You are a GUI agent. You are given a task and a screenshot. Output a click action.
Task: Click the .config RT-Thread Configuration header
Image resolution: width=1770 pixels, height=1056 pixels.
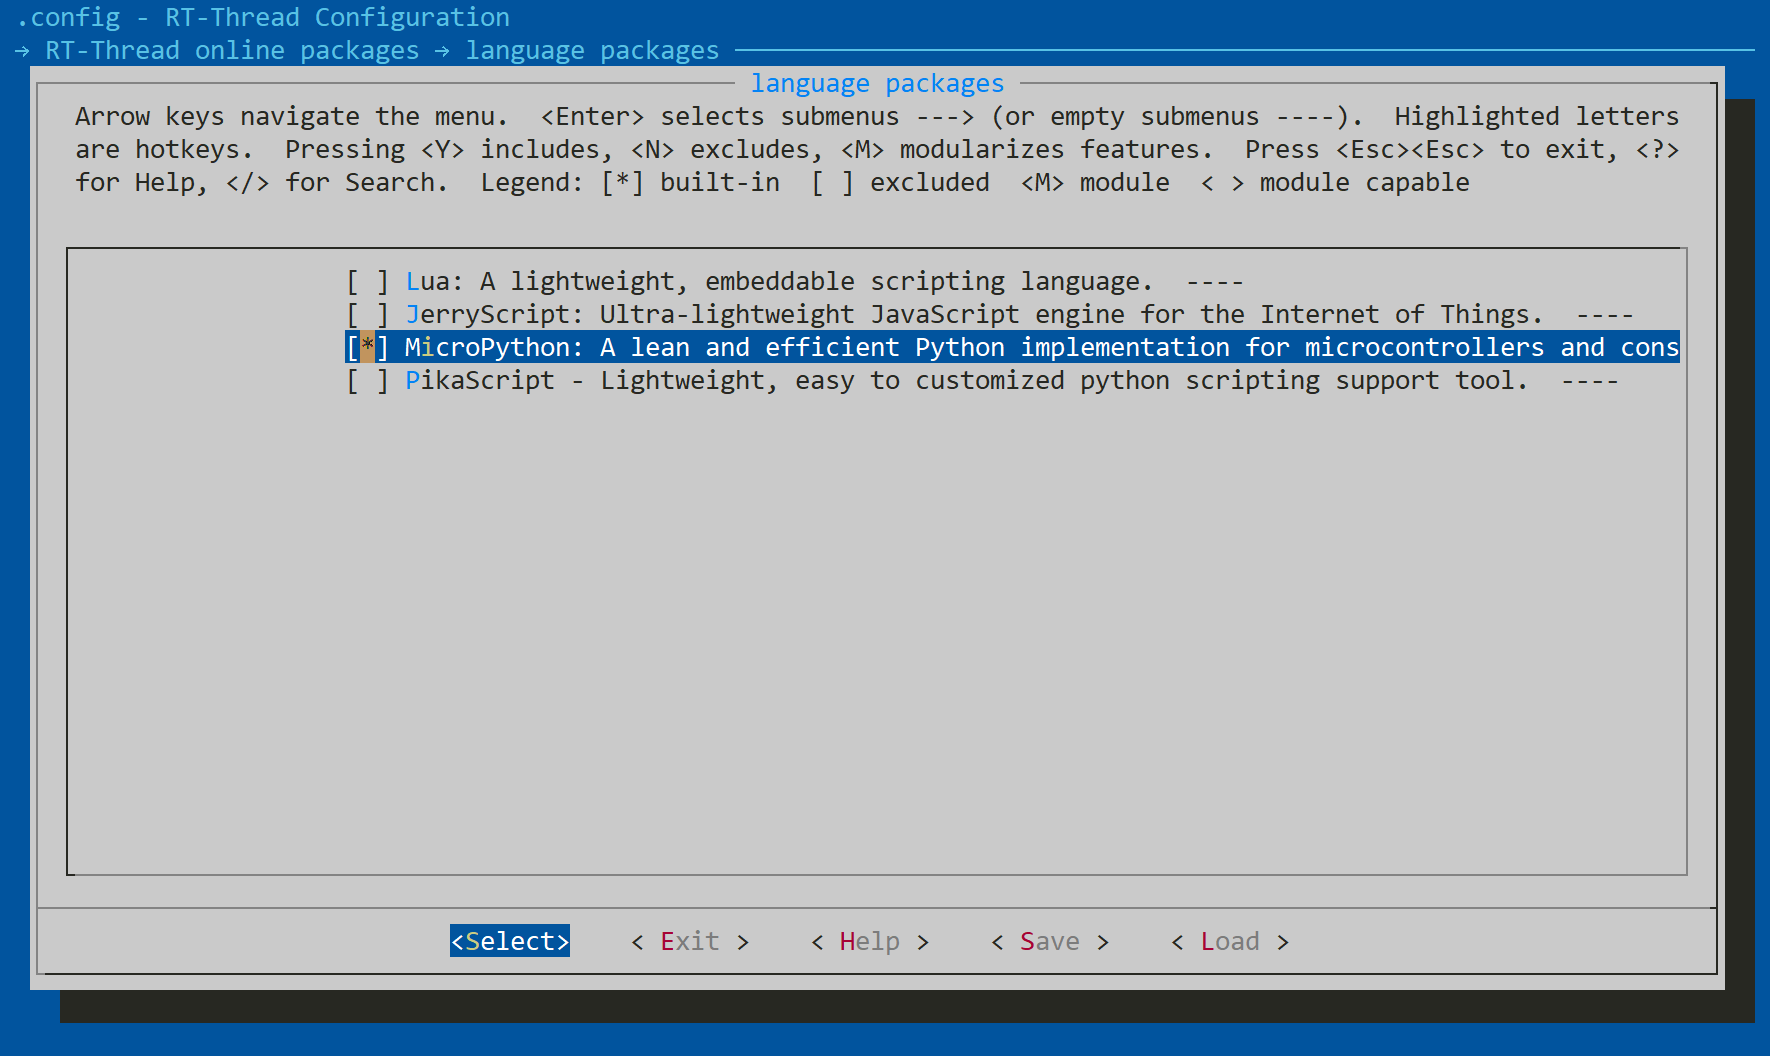tap(264, 18)
